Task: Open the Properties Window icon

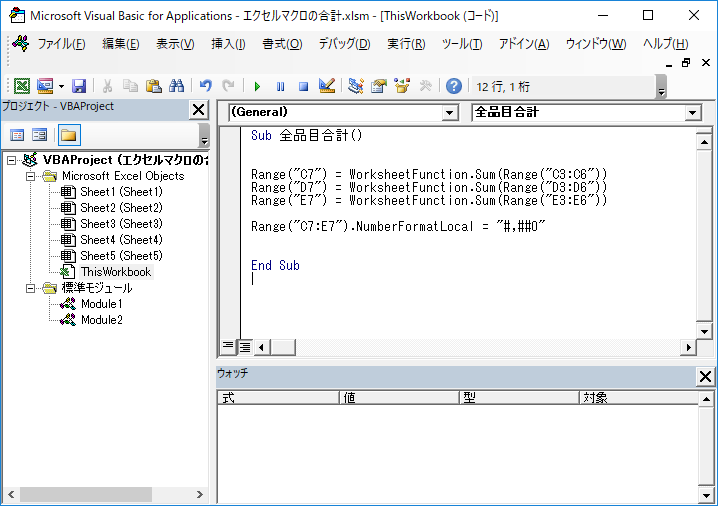Action: [379, 86]
